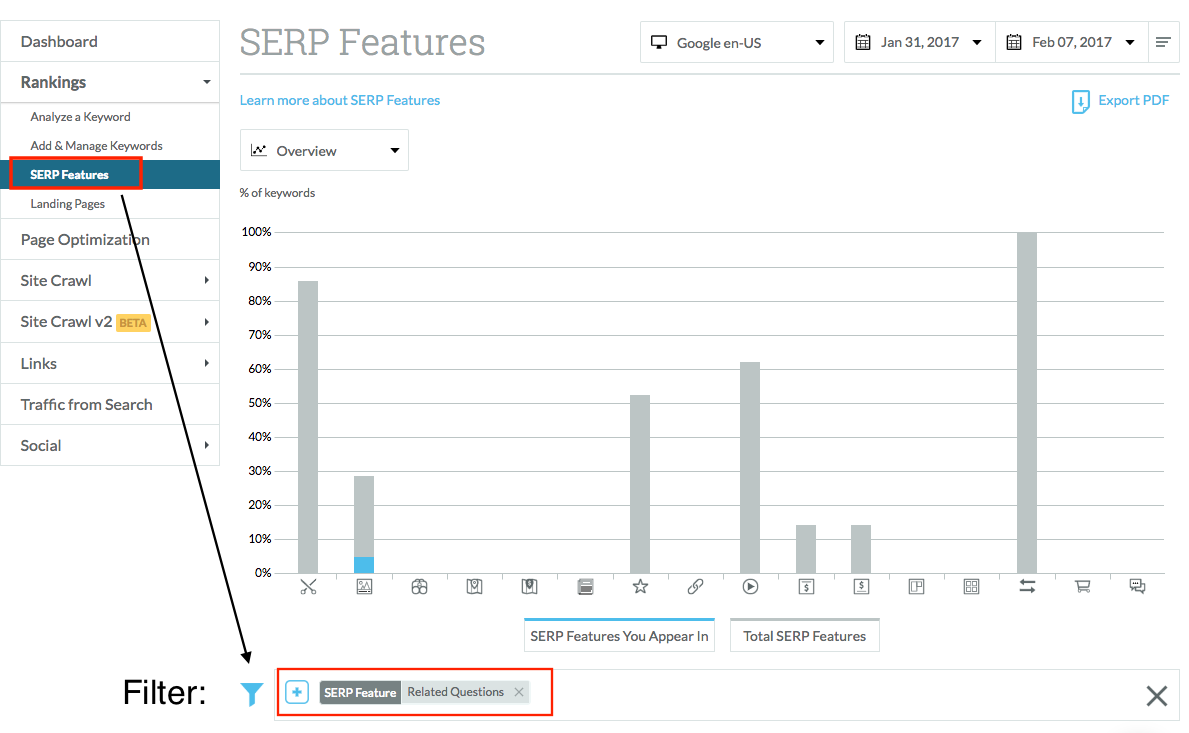Click the video play icon below chart
Image resolution: width=1189 pixels, height=733 pixels.
point(750,587)
